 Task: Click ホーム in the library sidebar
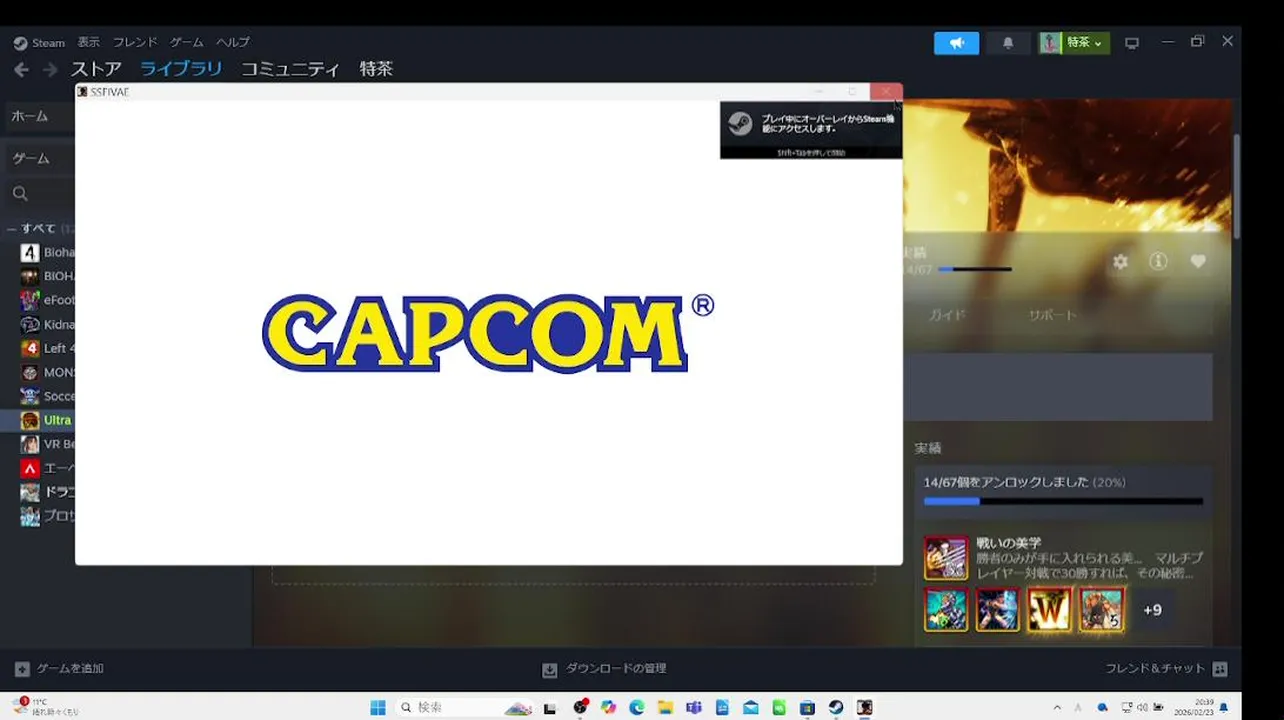tap(40, 116)
